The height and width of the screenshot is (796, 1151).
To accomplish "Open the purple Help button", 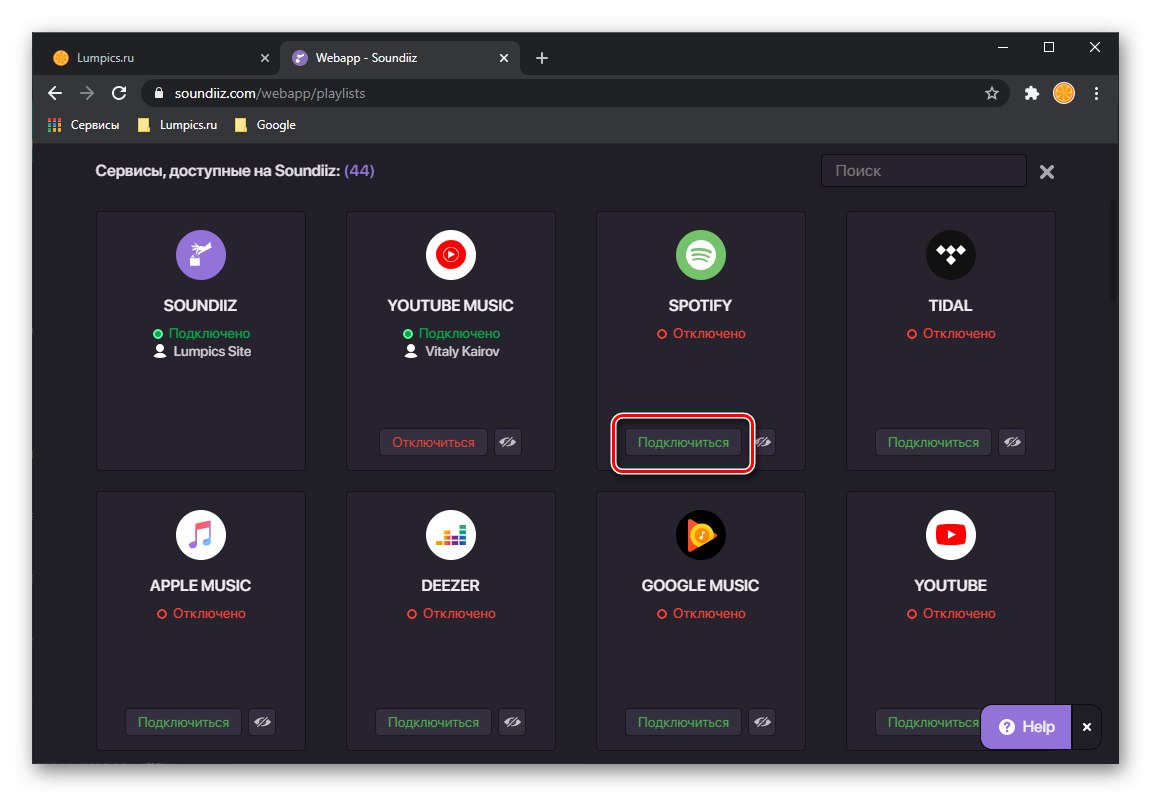I will 1026,727.
